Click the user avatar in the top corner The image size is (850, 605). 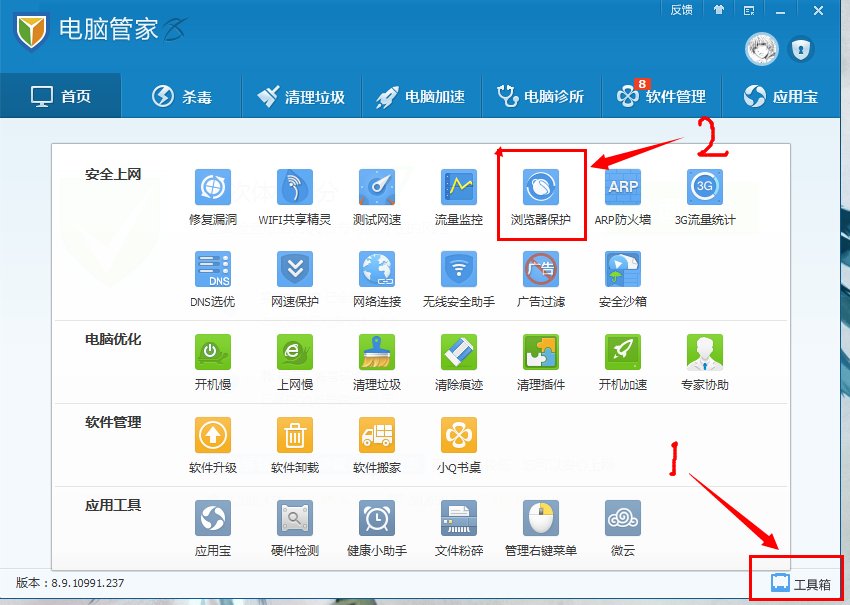(760, 48)
